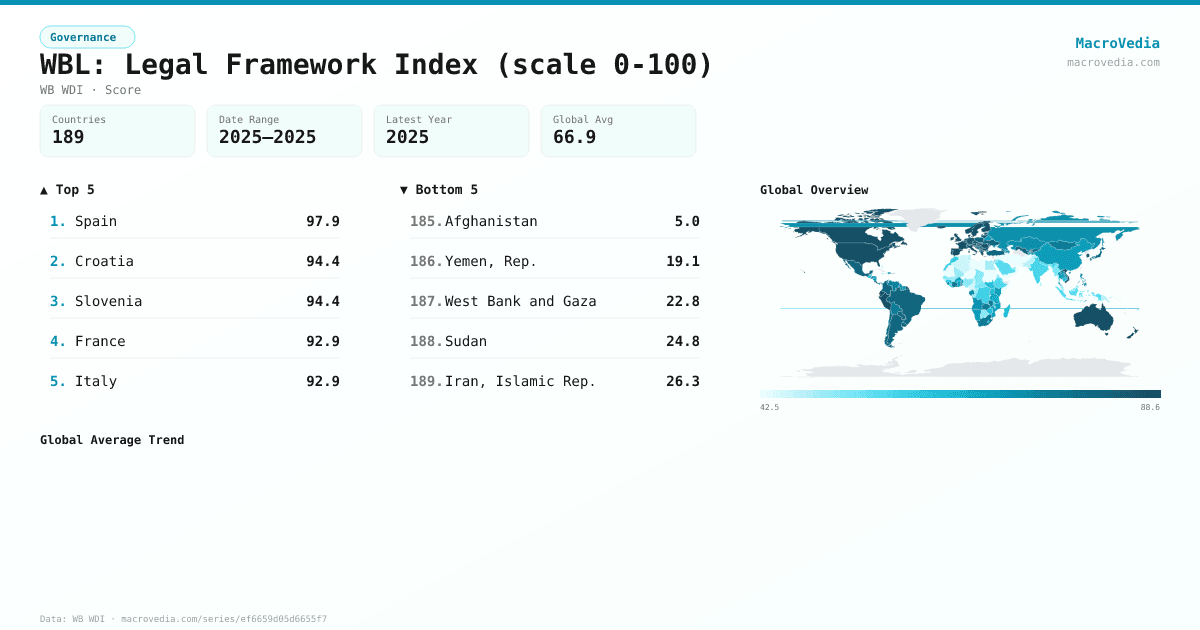This screenshot has width=1200, height=630.
Task: Click the Governance category tag
Action: point(87,37)
